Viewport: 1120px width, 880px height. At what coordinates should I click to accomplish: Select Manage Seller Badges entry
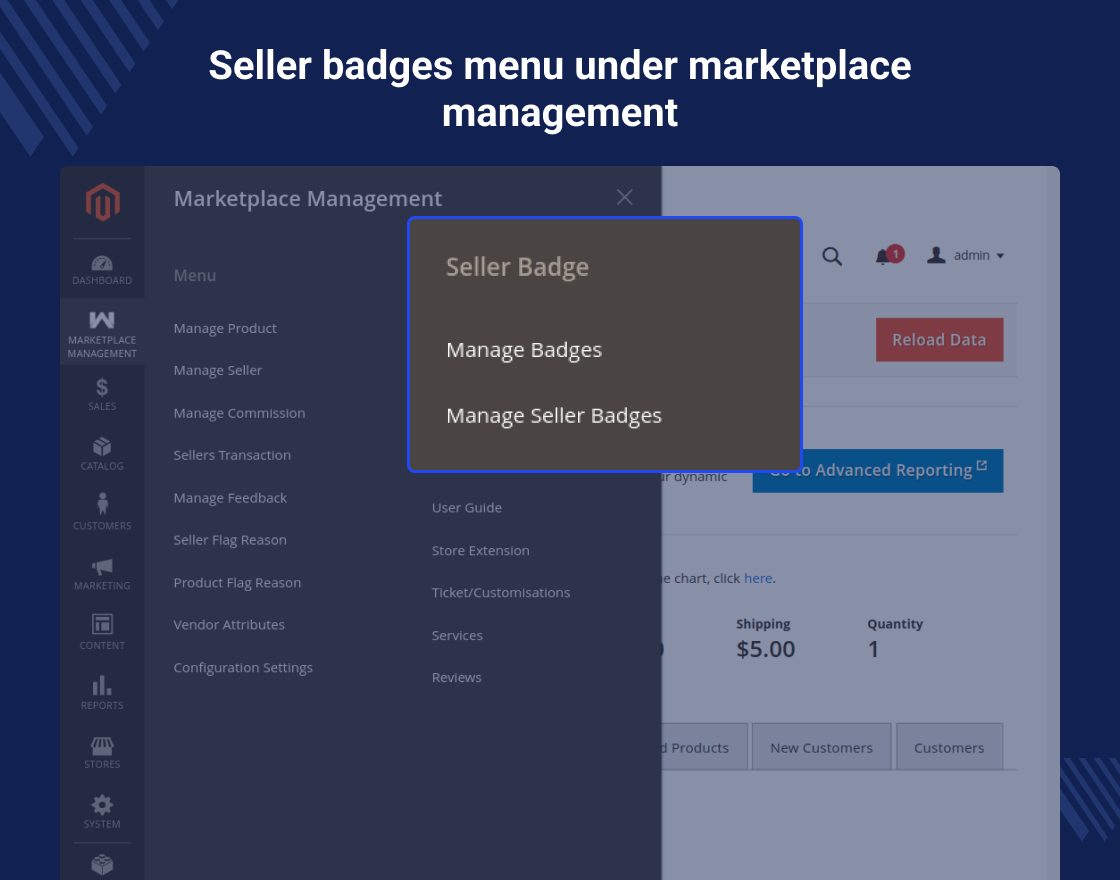click(554, 416)
